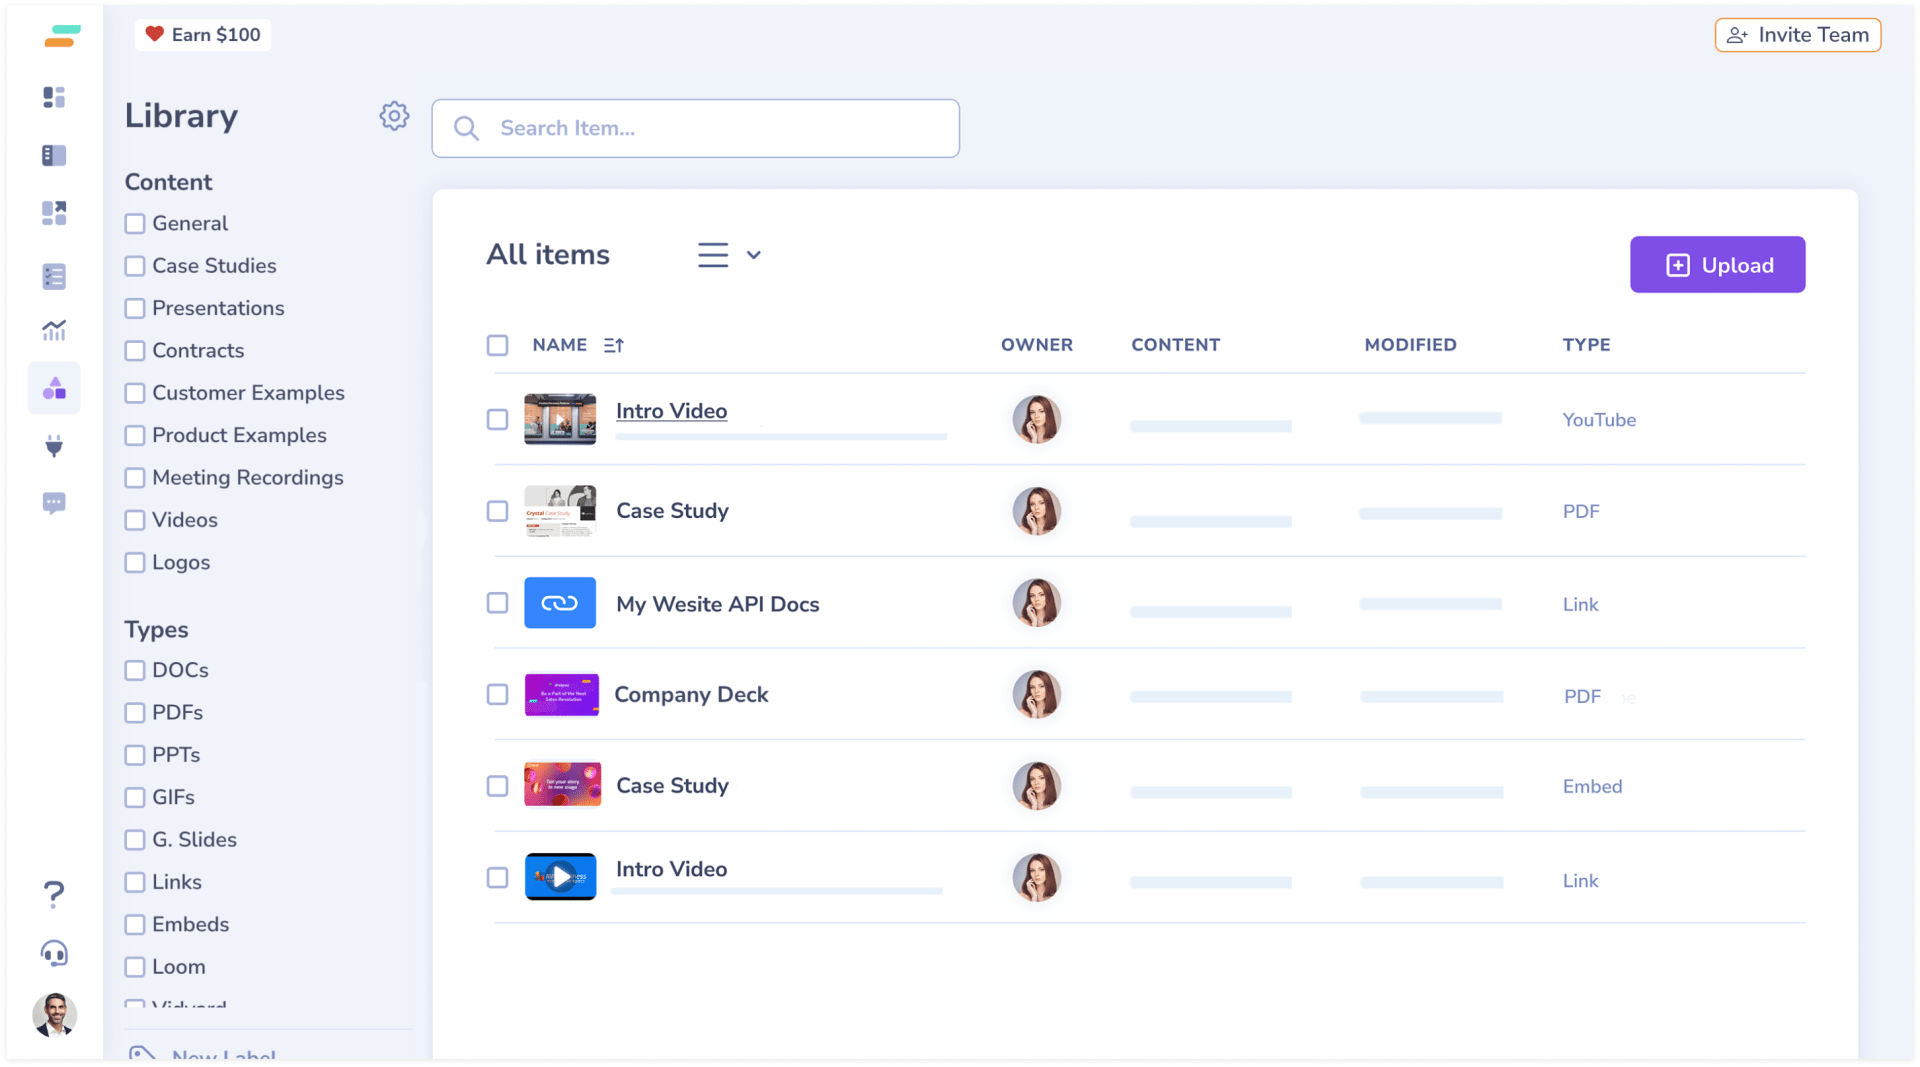Select the My Wesite API Docs row checkbox
The image size is (1920, 1067).
tap(497, 603)
